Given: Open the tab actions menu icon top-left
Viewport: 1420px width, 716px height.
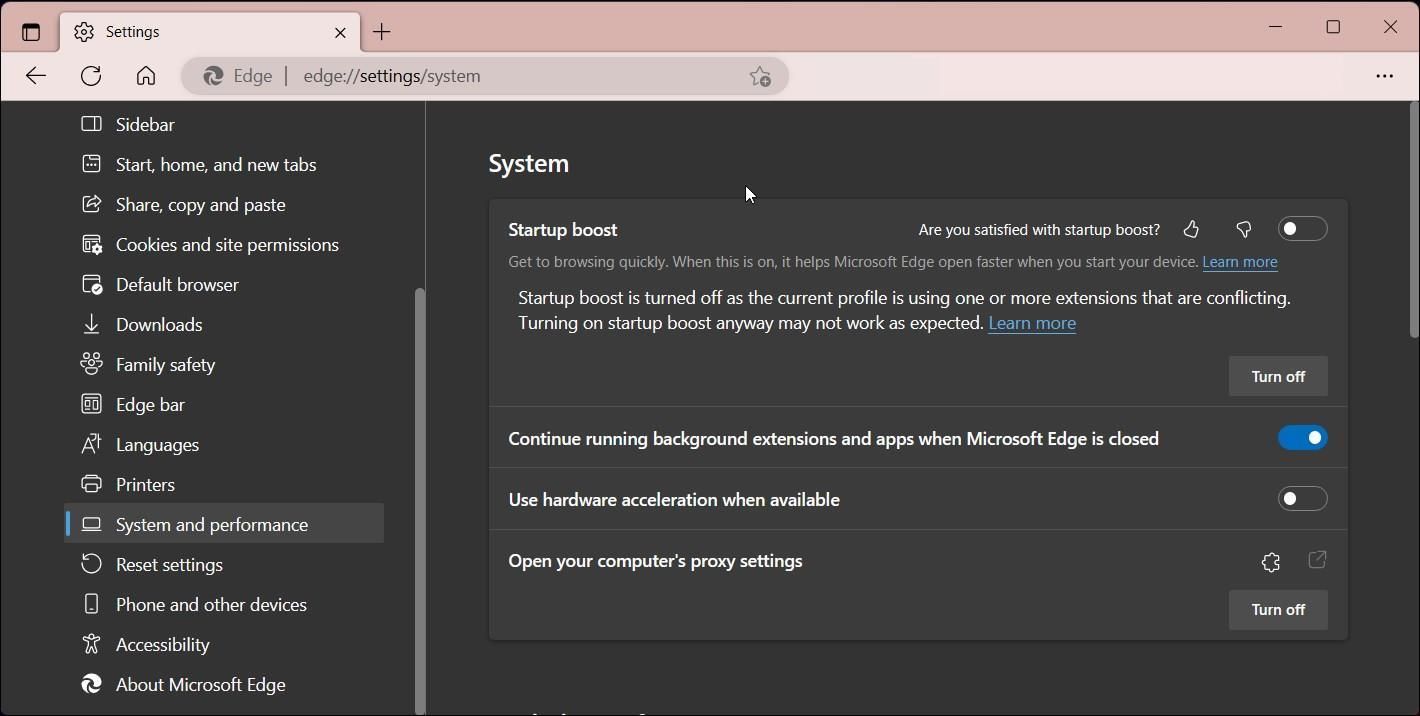Looking at the screenshot, I should (30, 31).
